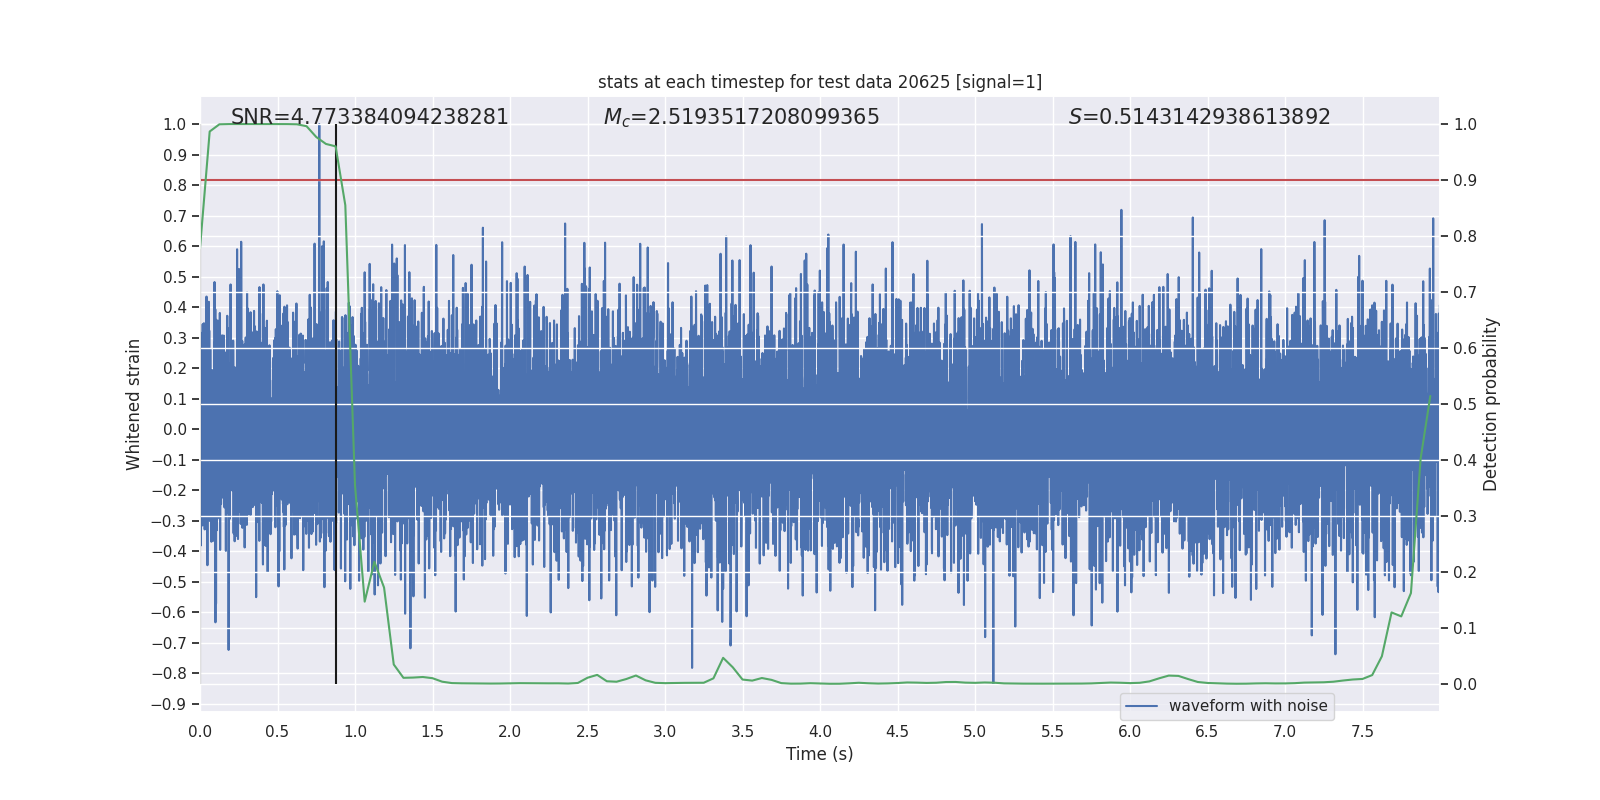Select the SNR value annotation

coord(369,117)
